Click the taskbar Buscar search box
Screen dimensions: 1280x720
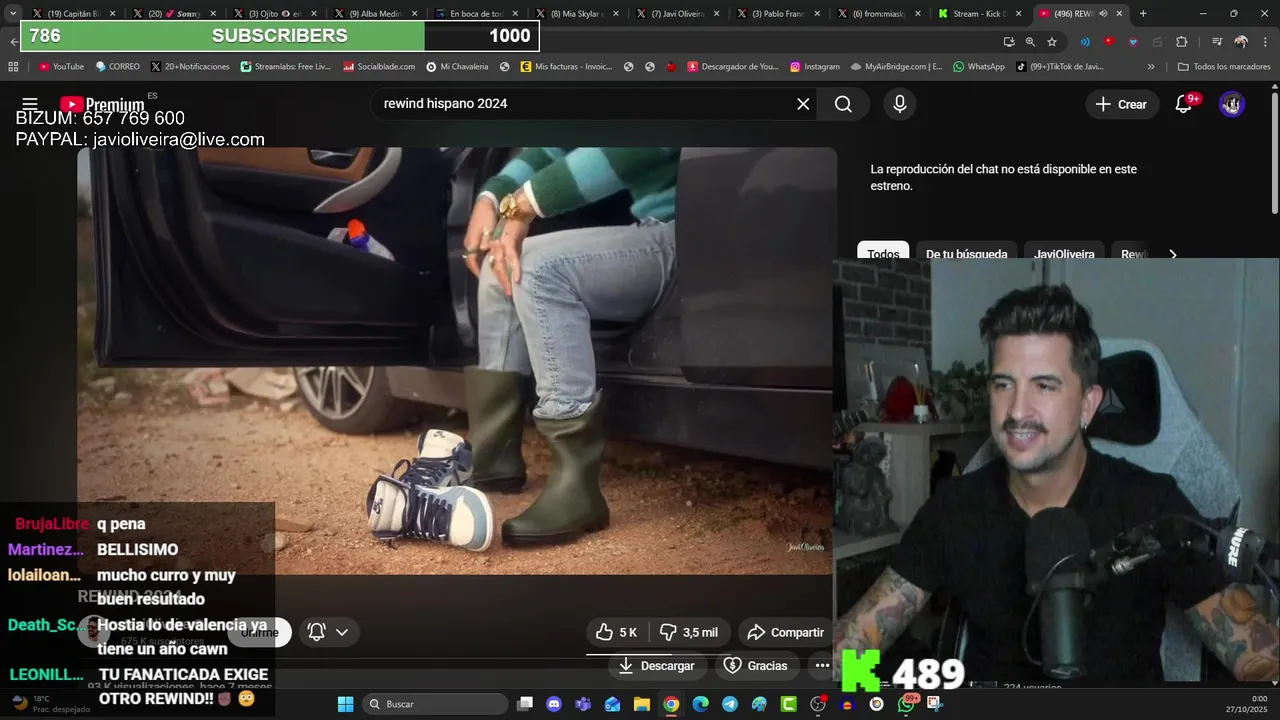[x=435, y=704]
